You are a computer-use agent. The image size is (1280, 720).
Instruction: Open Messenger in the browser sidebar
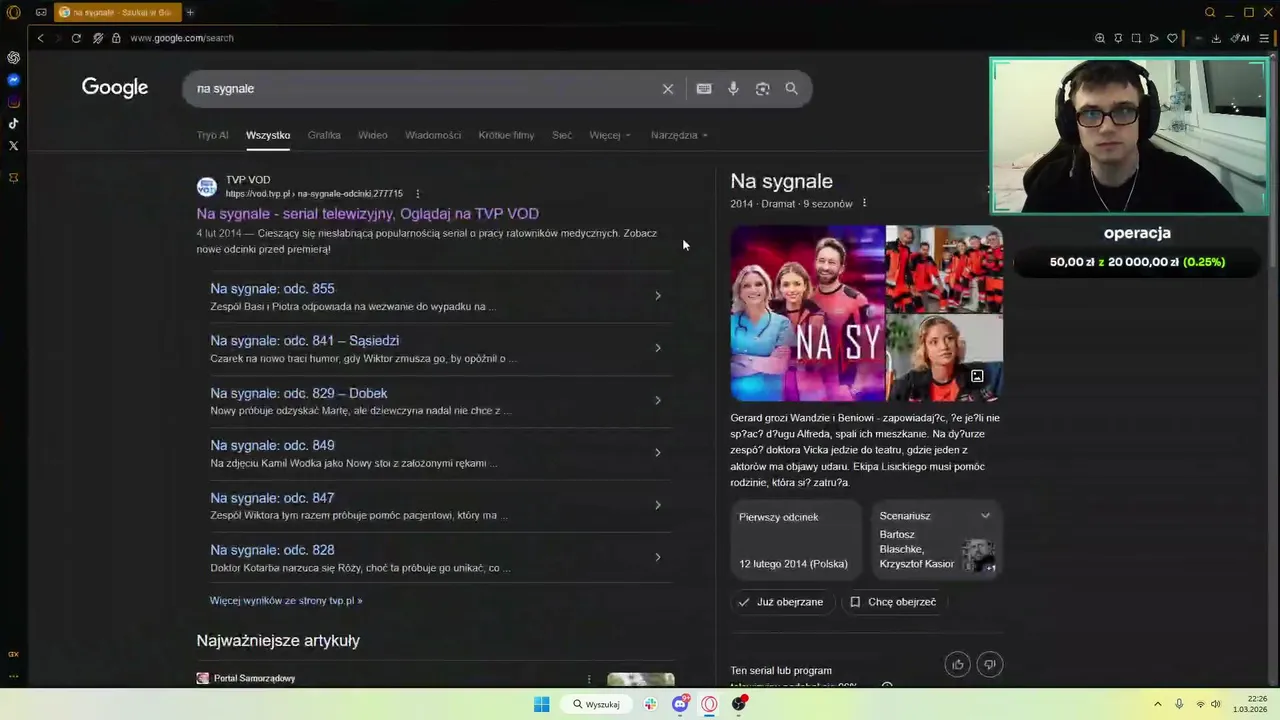click(13, 80)
